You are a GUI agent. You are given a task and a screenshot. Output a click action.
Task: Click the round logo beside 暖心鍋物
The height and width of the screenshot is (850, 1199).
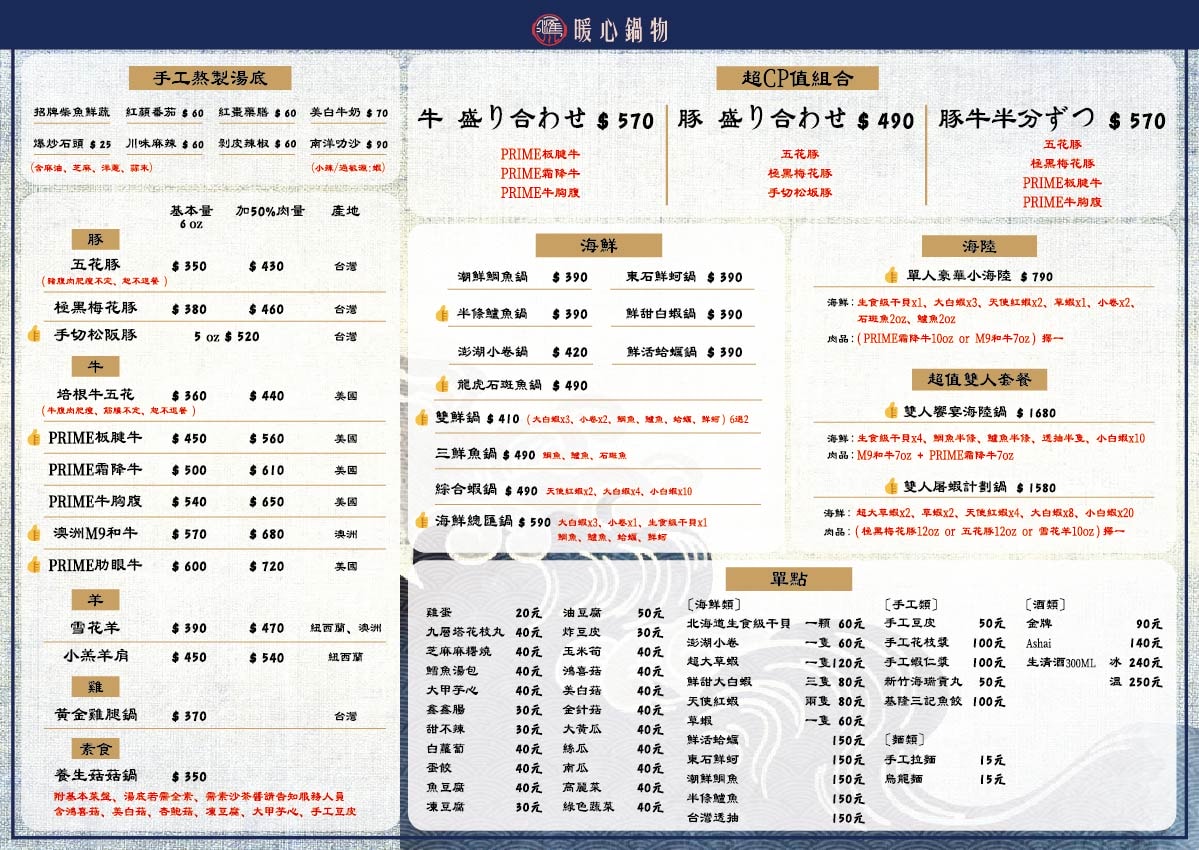[548, 30]
